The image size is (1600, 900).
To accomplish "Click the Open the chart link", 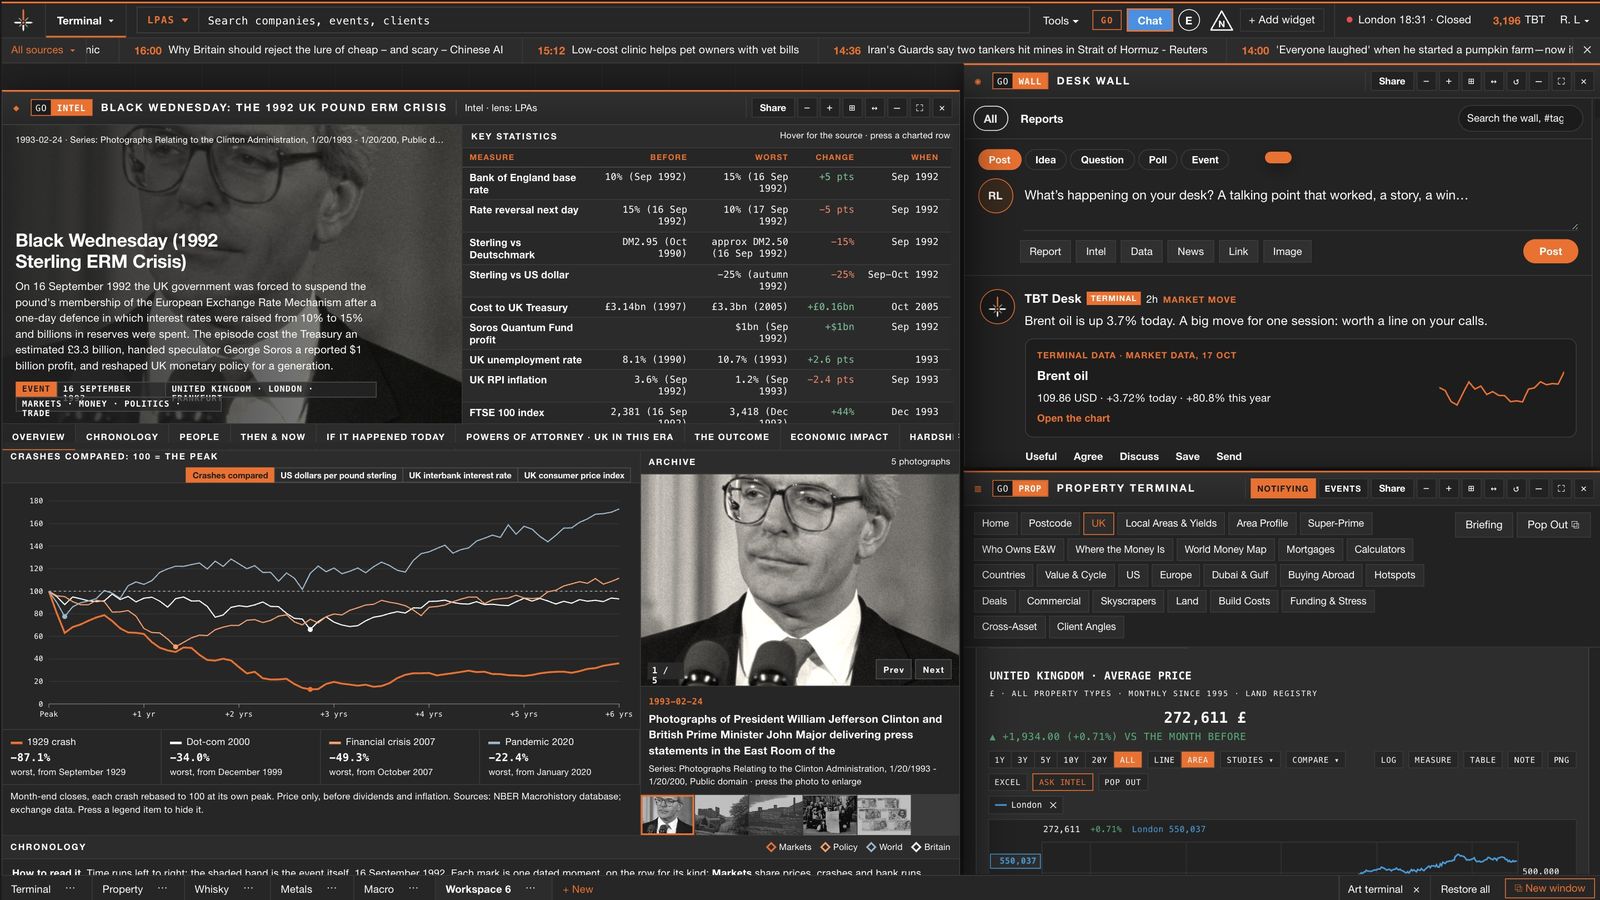I will [1073, 418].
